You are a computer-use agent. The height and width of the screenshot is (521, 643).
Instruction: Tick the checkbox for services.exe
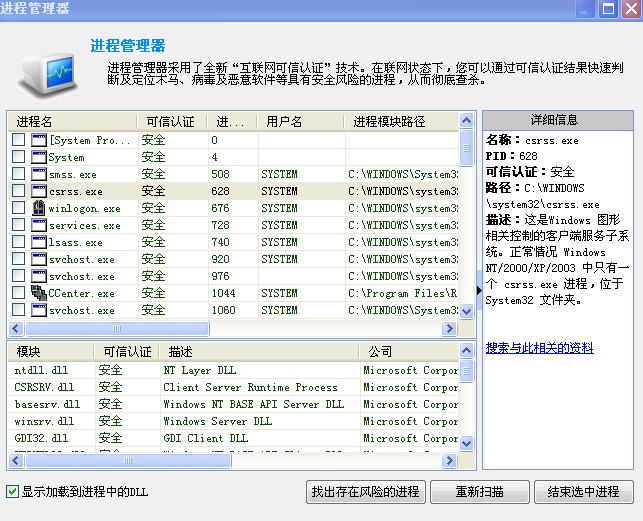18,224
